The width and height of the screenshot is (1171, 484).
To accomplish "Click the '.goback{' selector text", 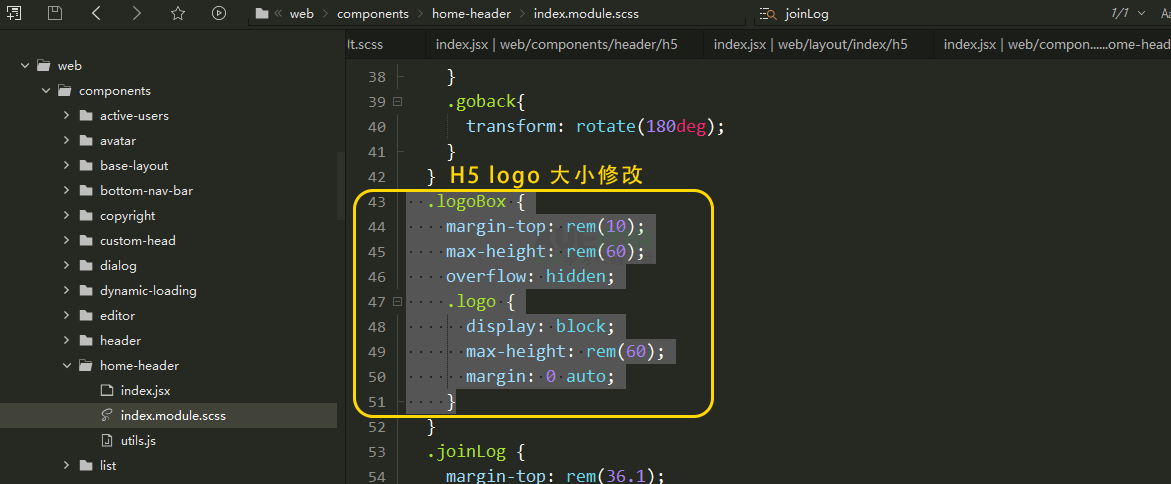I will (486, 102).
